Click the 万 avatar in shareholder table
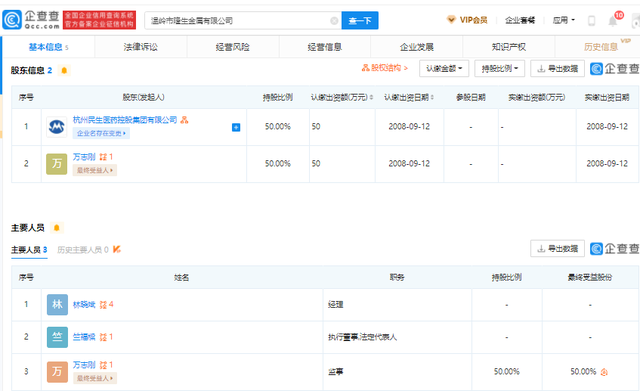 56,164
